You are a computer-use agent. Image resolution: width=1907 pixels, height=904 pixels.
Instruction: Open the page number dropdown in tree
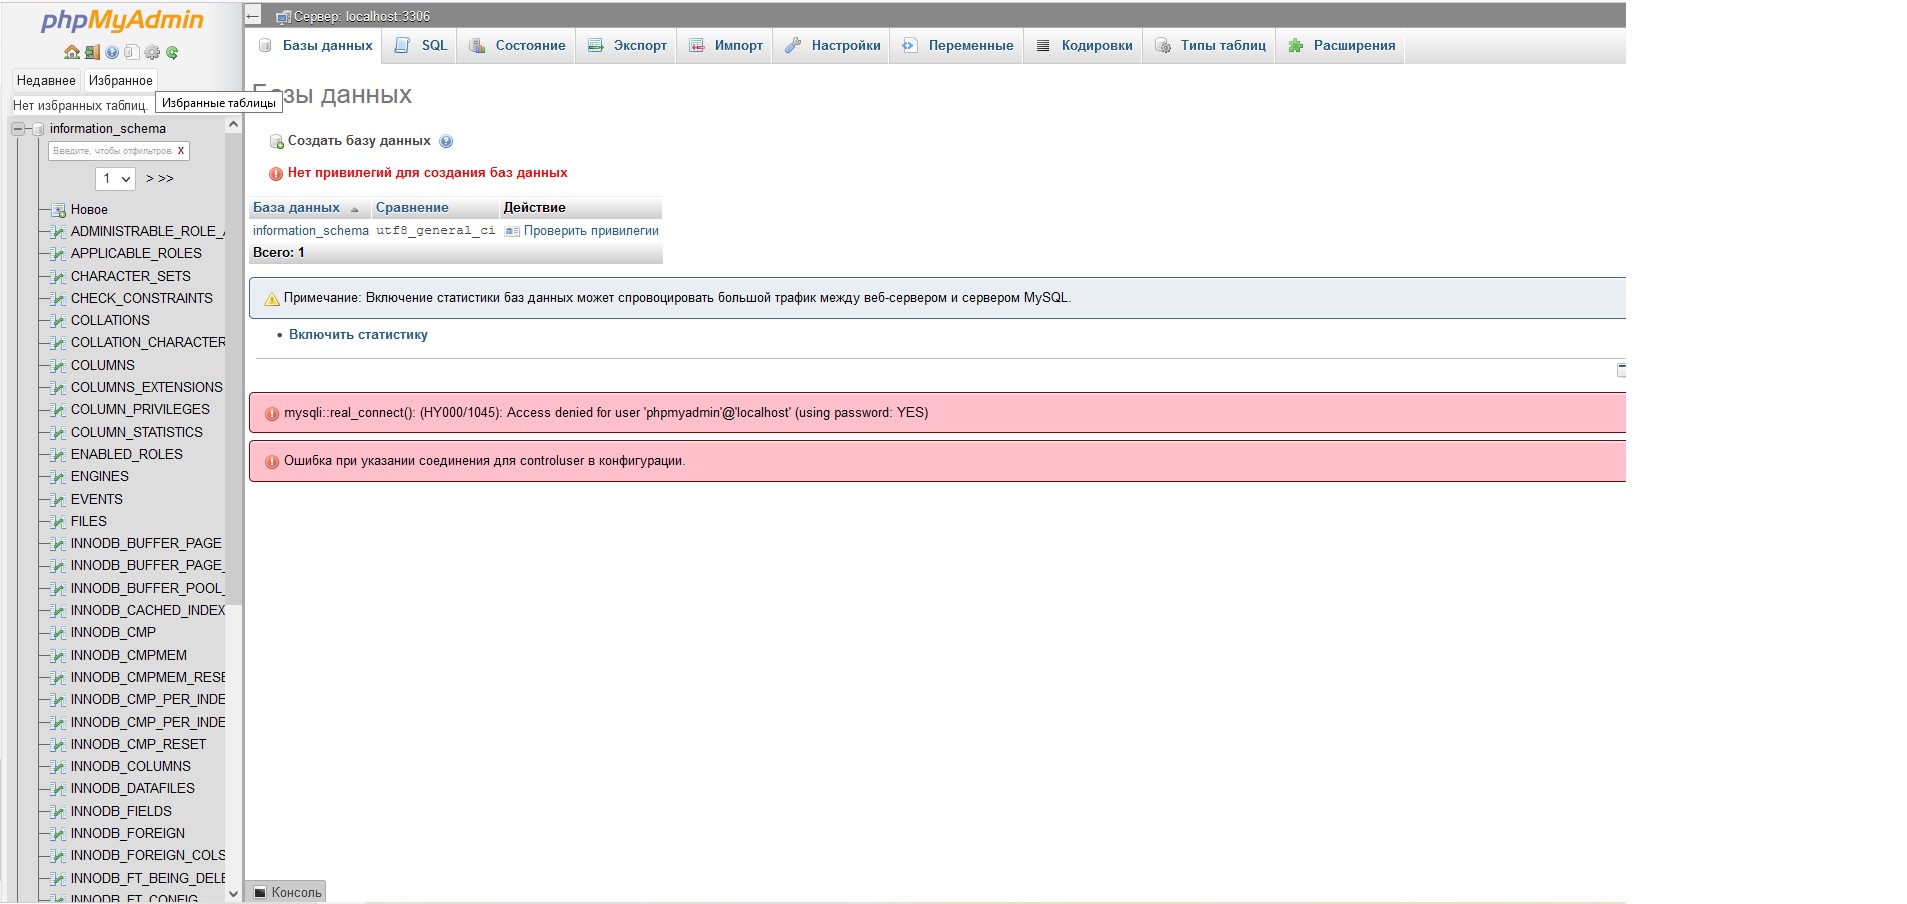pyautogui.click(x=115, y=179)
